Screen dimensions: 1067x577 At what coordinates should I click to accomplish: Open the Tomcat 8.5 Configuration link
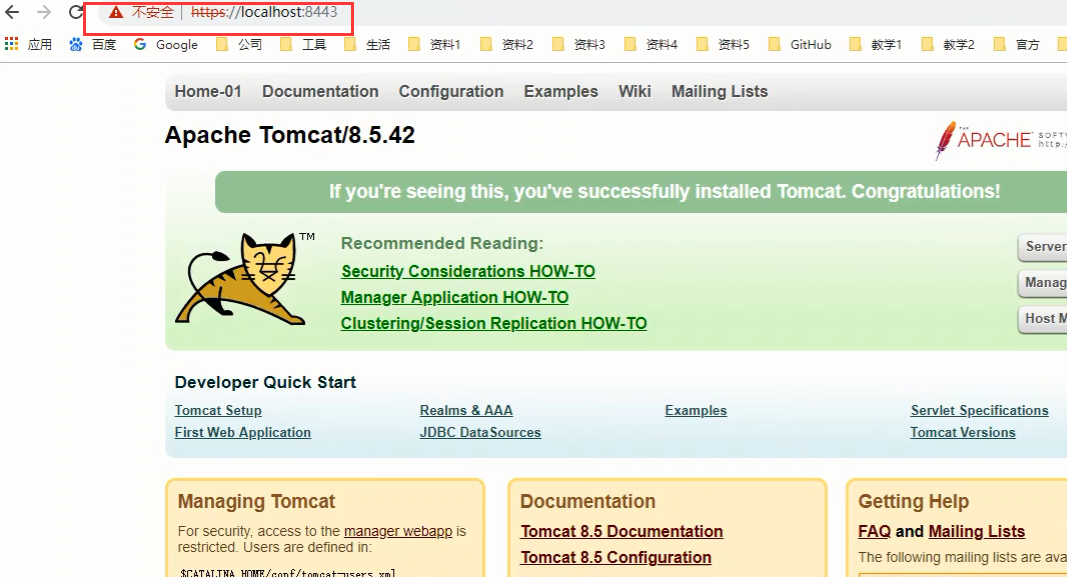click(x=616, y=557)
